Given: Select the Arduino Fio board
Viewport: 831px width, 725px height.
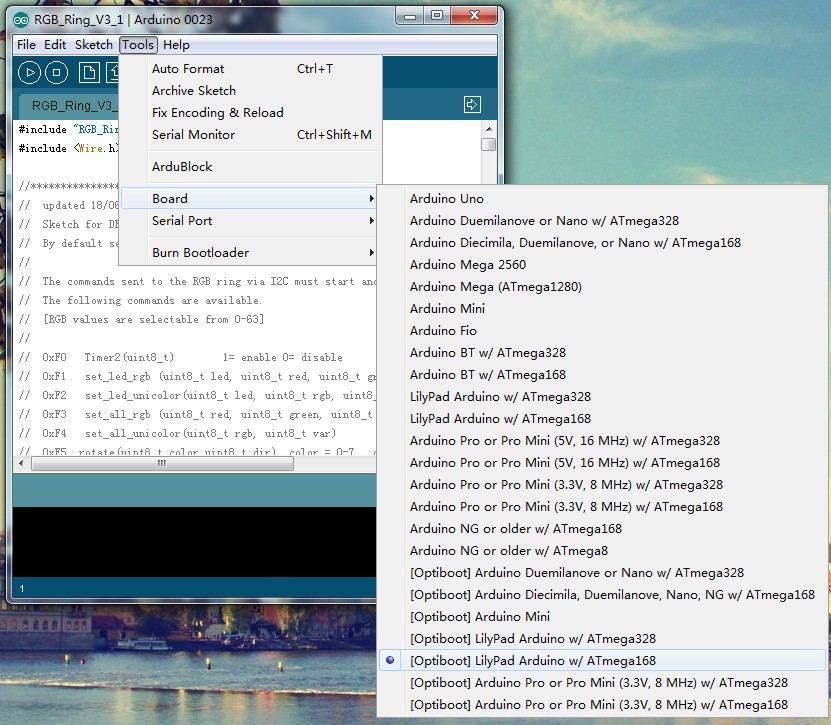Looking at the screenshot, I should coord(602,331).
